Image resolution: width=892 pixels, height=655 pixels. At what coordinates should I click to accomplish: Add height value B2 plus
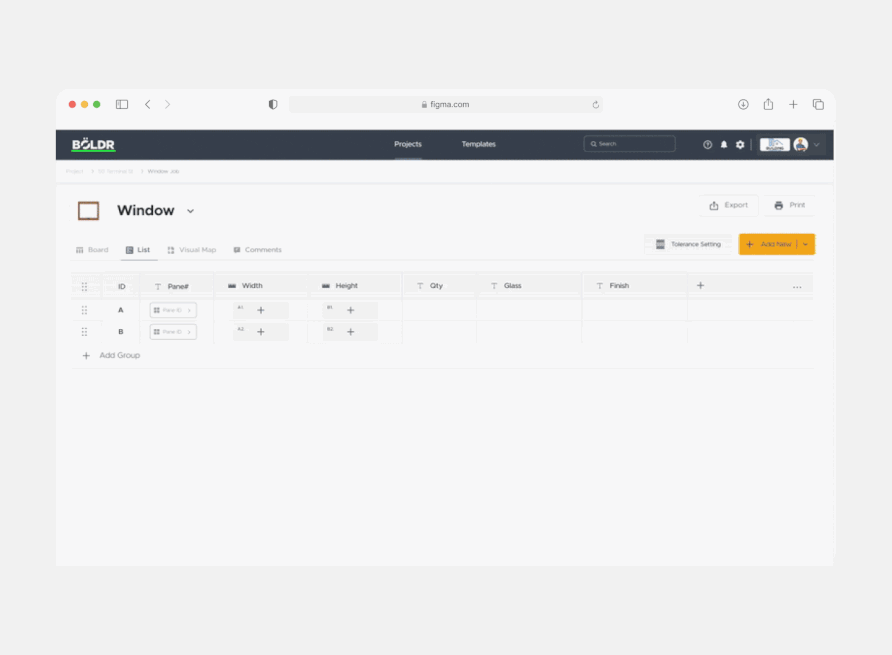pyautogui.click(x=350, y=332)
